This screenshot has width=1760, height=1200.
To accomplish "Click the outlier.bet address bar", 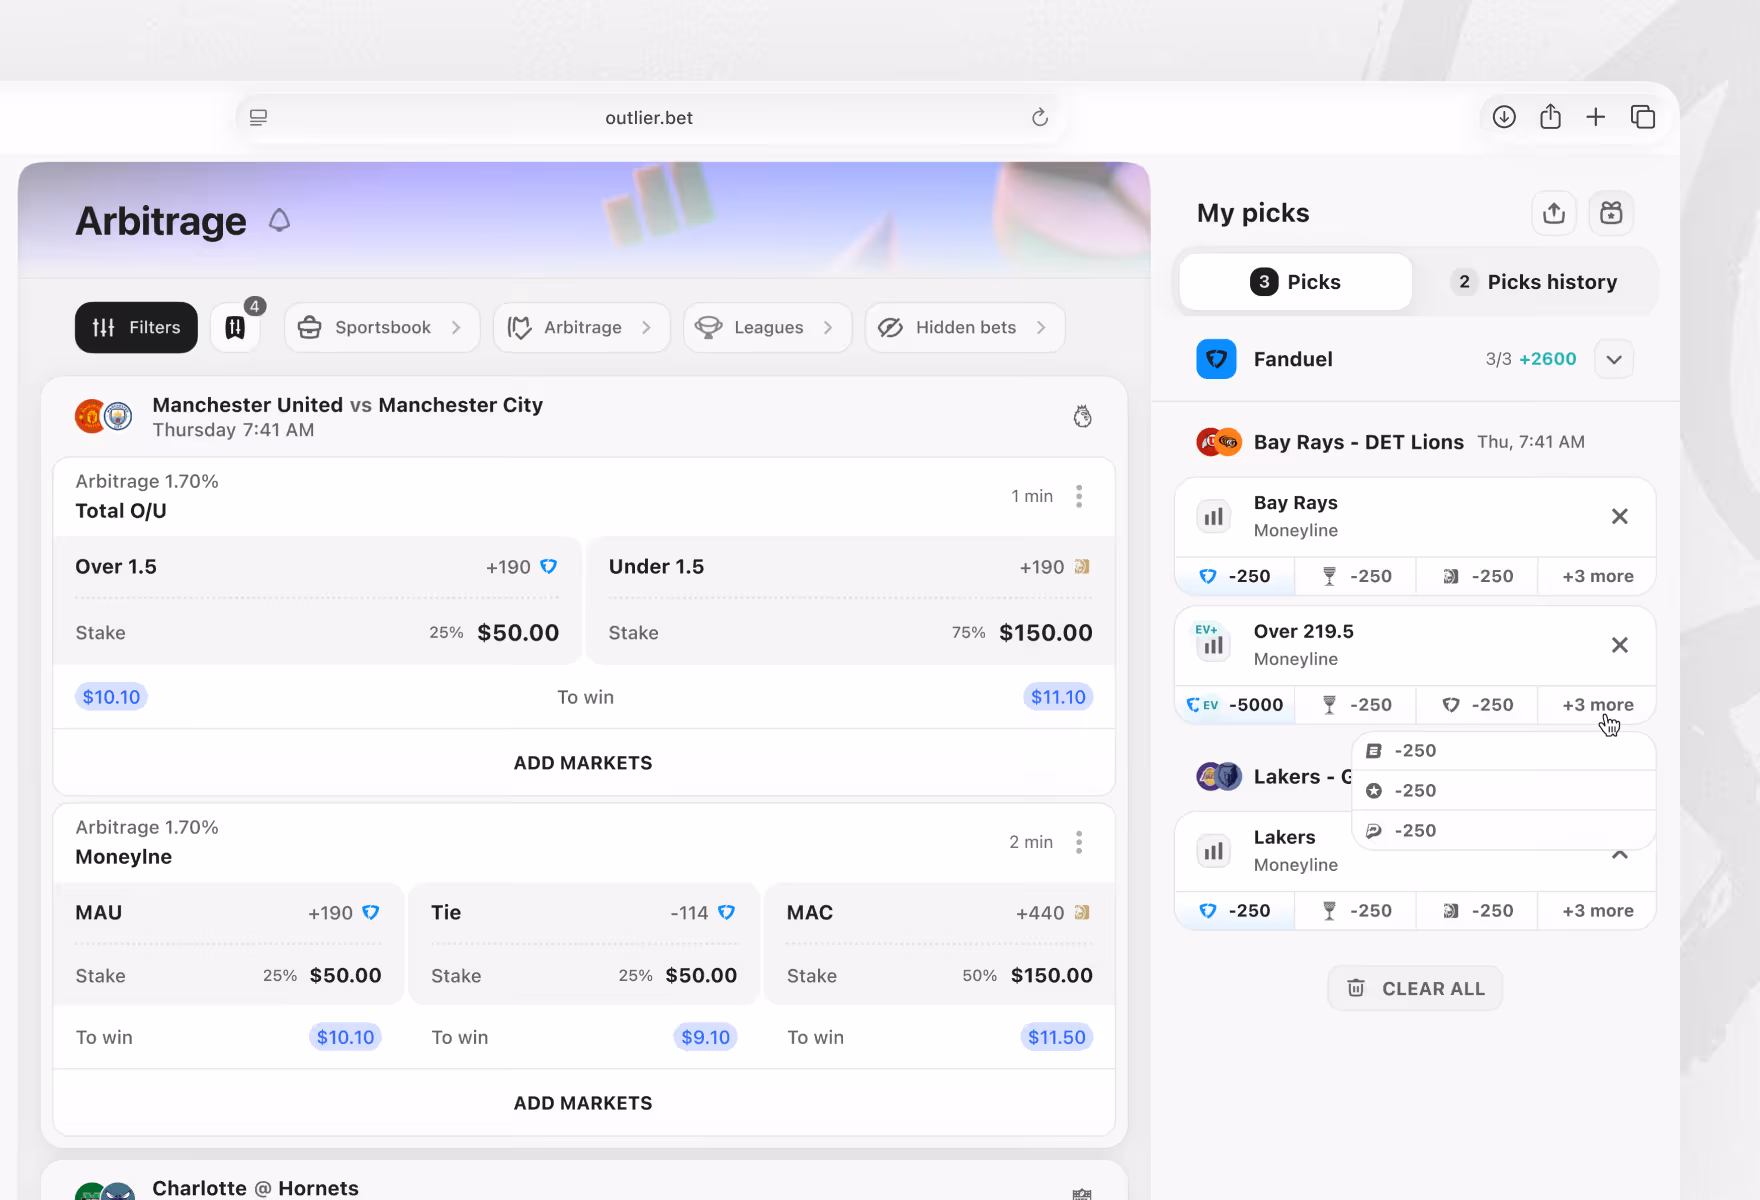I will point(649,118).
